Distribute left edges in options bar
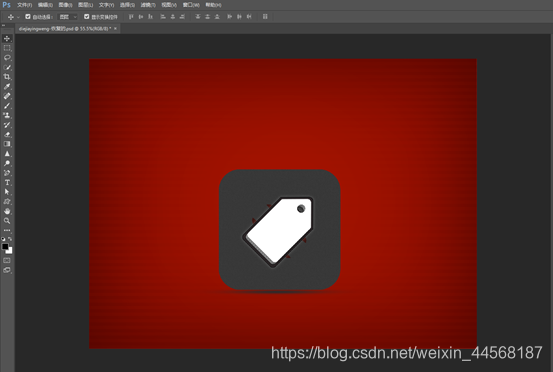This screenshot has width=553, height=372. pyautogui.click(x=230, y=17)
